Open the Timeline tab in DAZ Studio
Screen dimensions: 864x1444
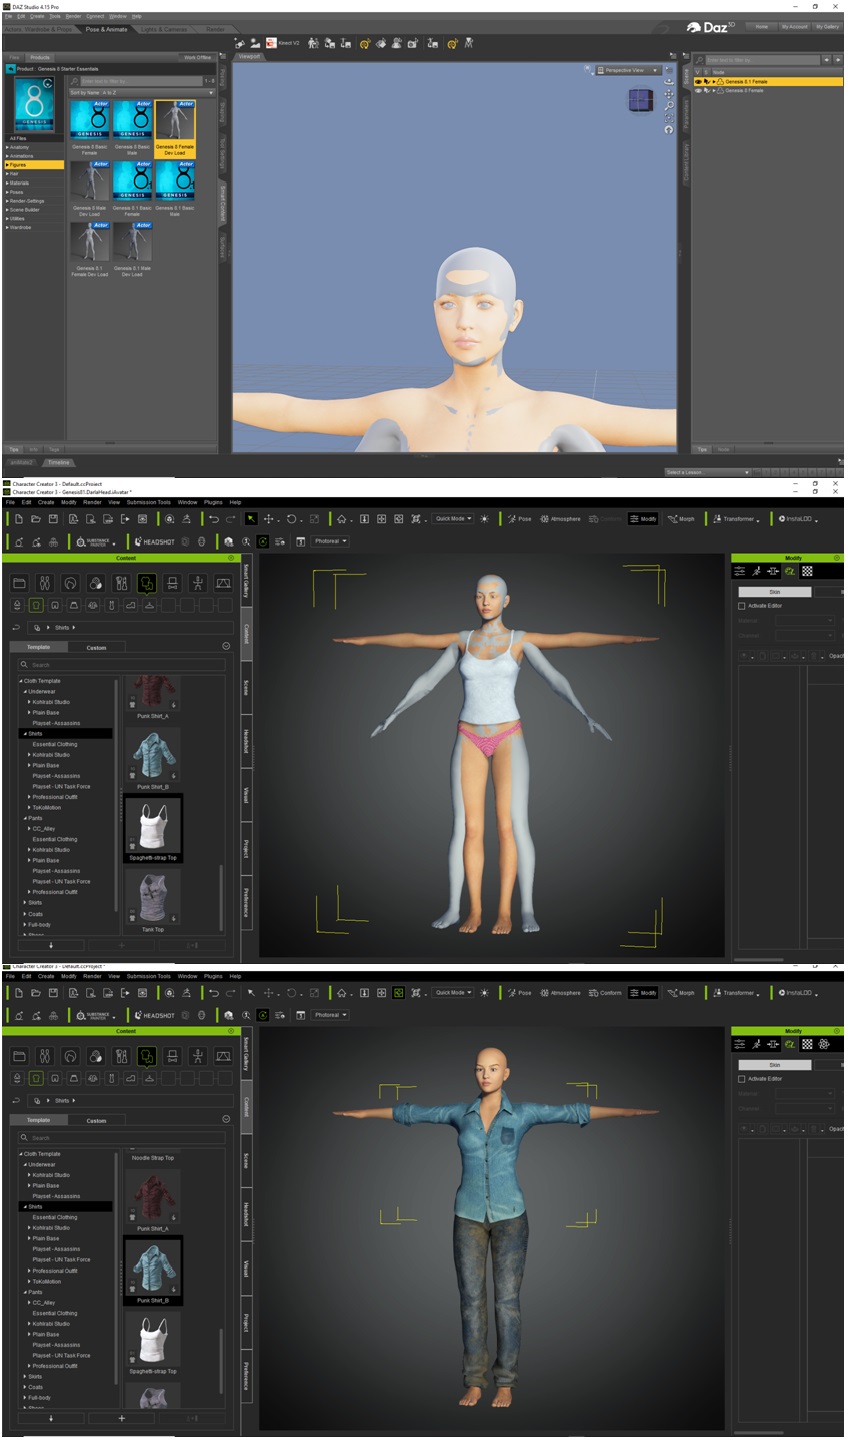pos(58,462)
